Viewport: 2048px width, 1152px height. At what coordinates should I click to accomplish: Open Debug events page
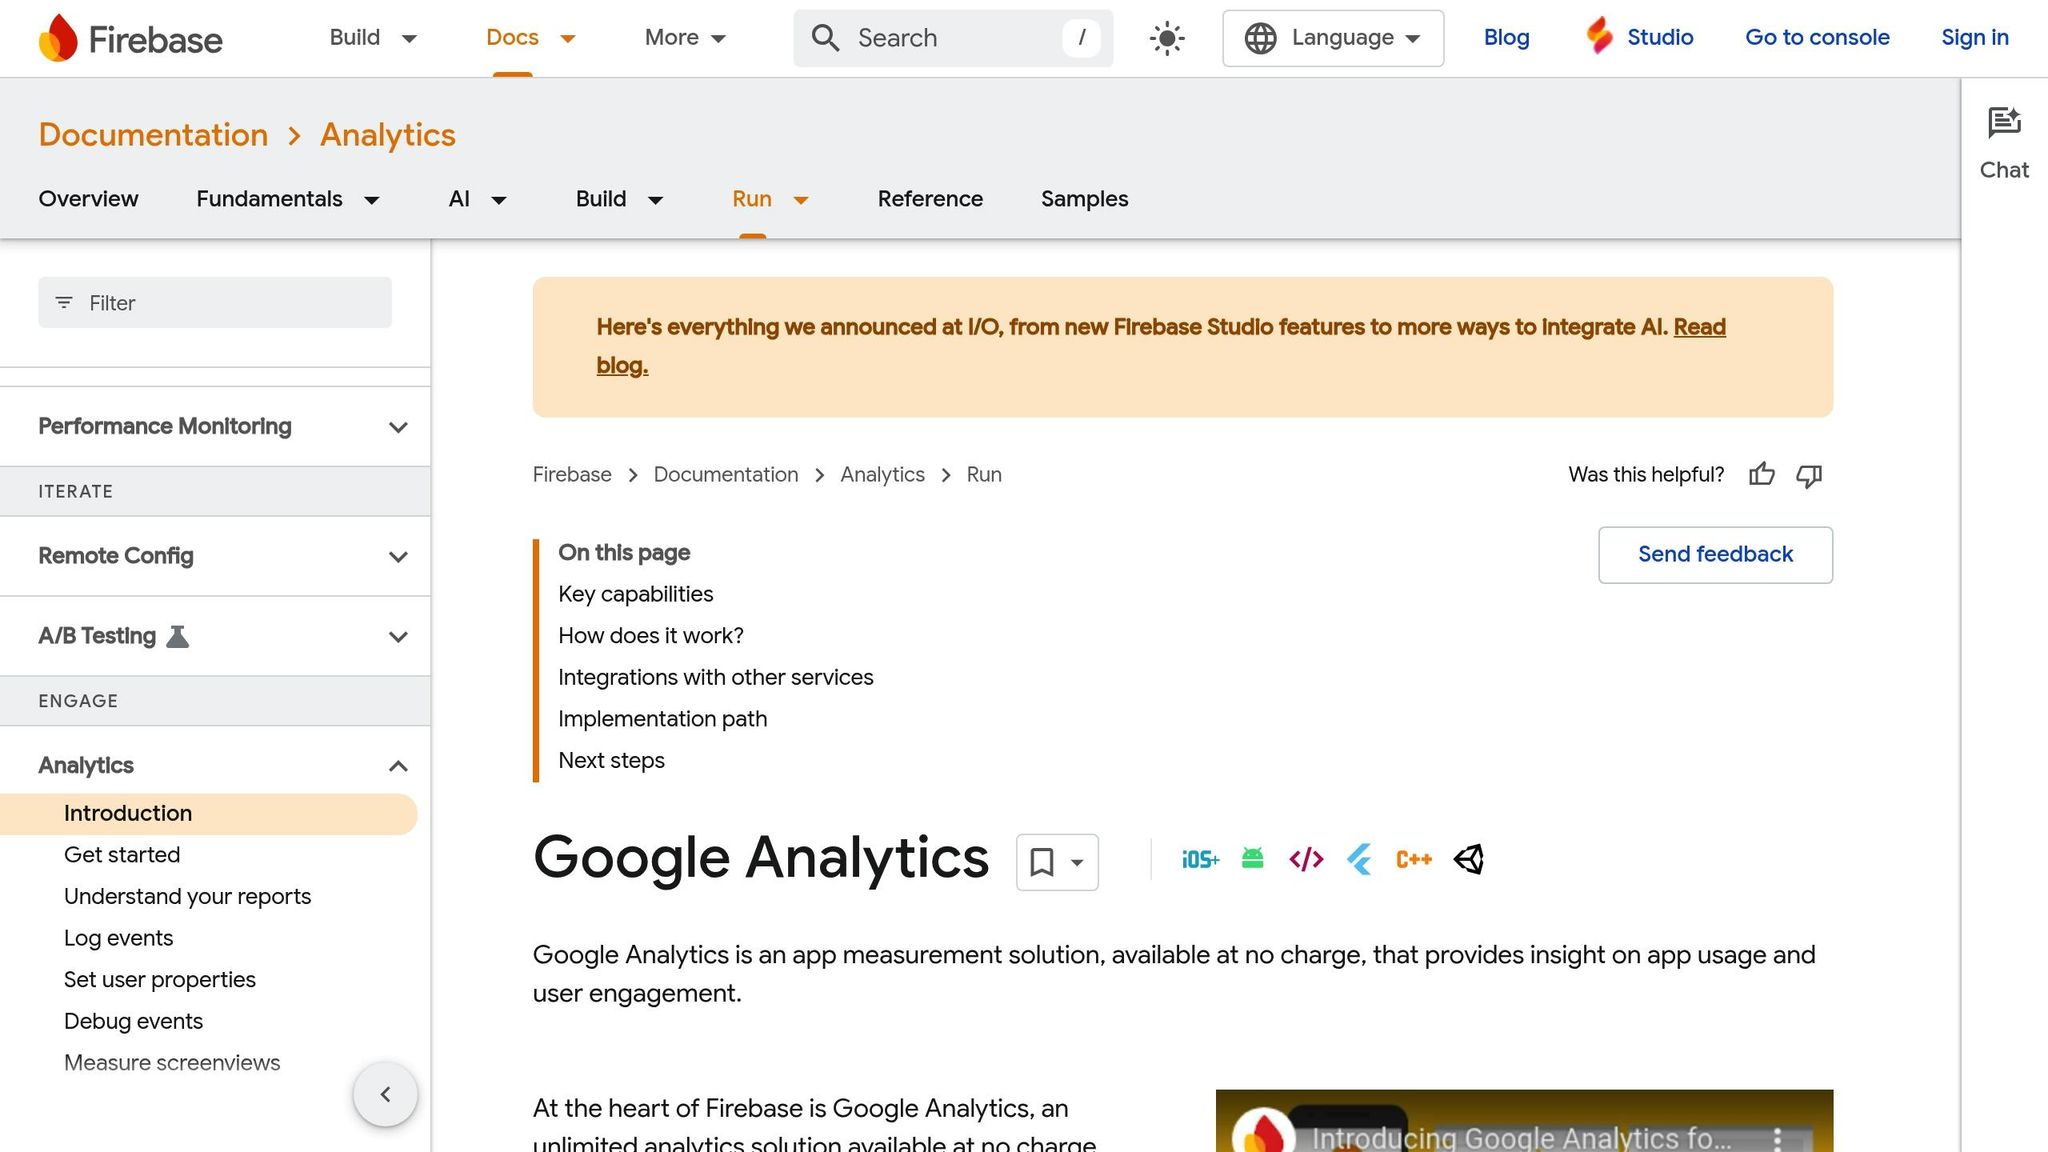click(x=133, y=1021)
